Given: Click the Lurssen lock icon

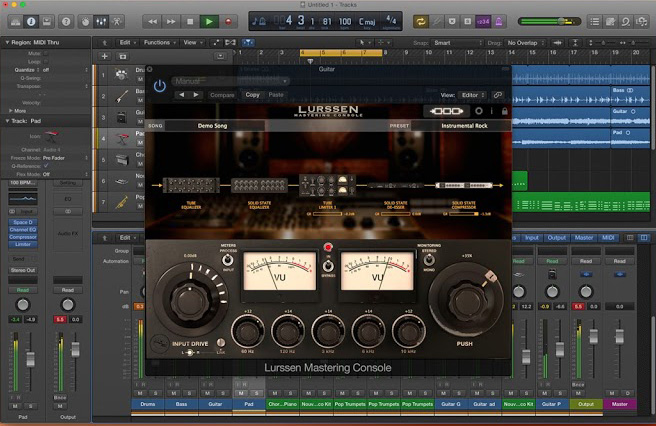Looking at the screenshot, I should [505, 111].
